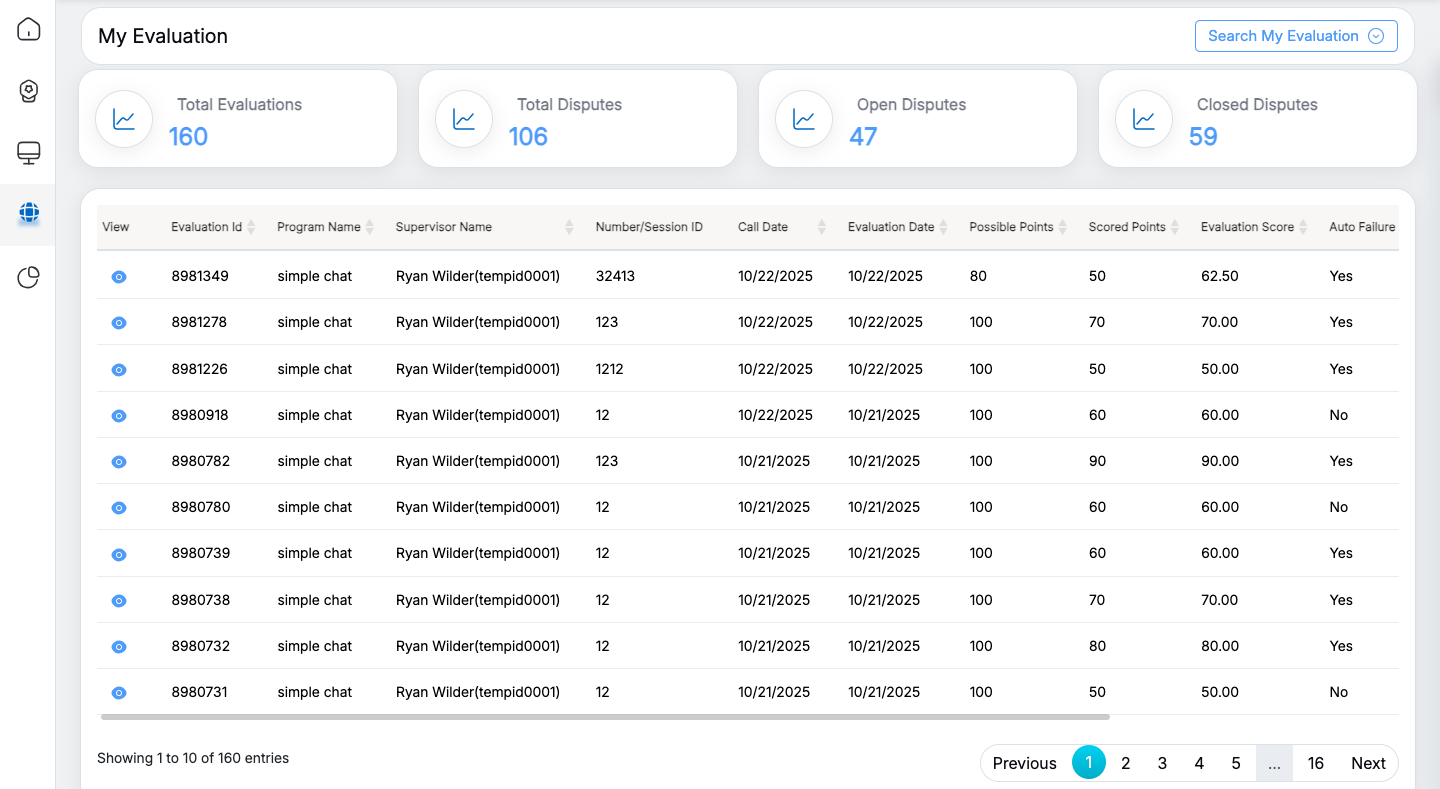Click the Open Disputes chart icon

(804, 119)
